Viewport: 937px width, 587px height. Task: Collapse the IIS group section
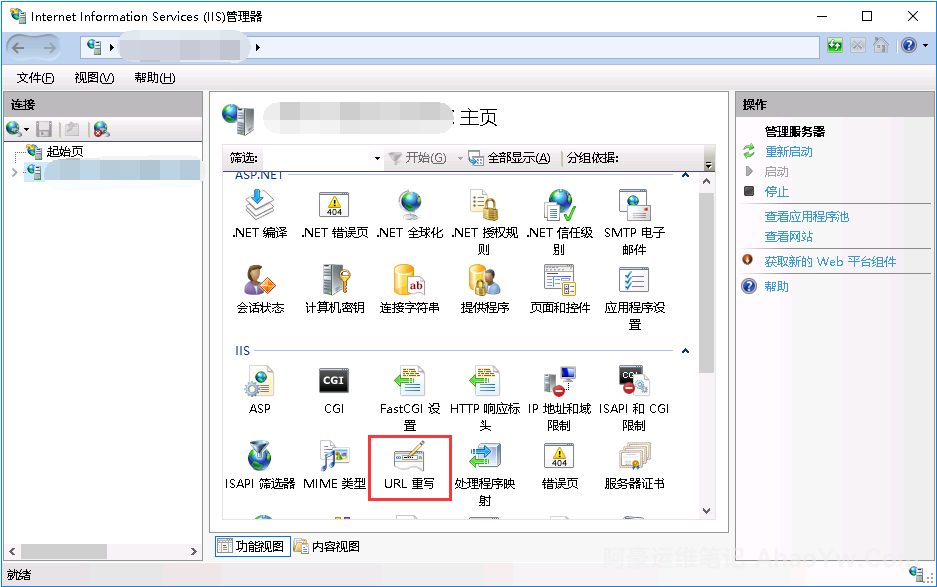[x=685, y=351]
